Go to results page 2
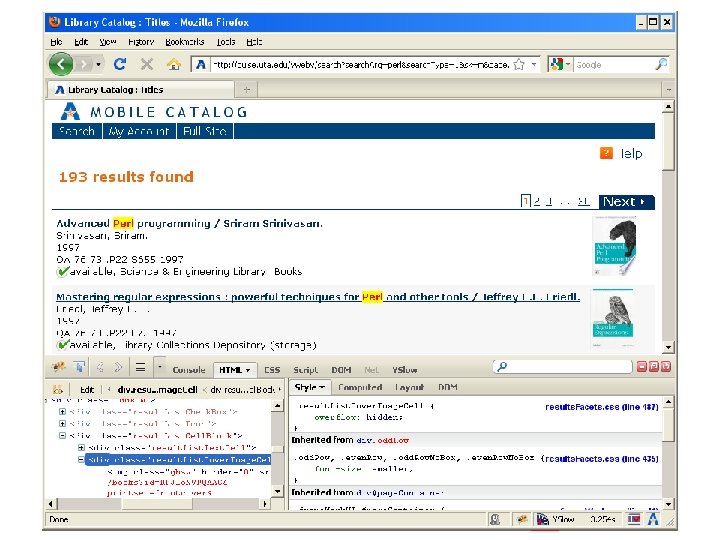Viewport: 720px width, 540px height. pos(537,201)
